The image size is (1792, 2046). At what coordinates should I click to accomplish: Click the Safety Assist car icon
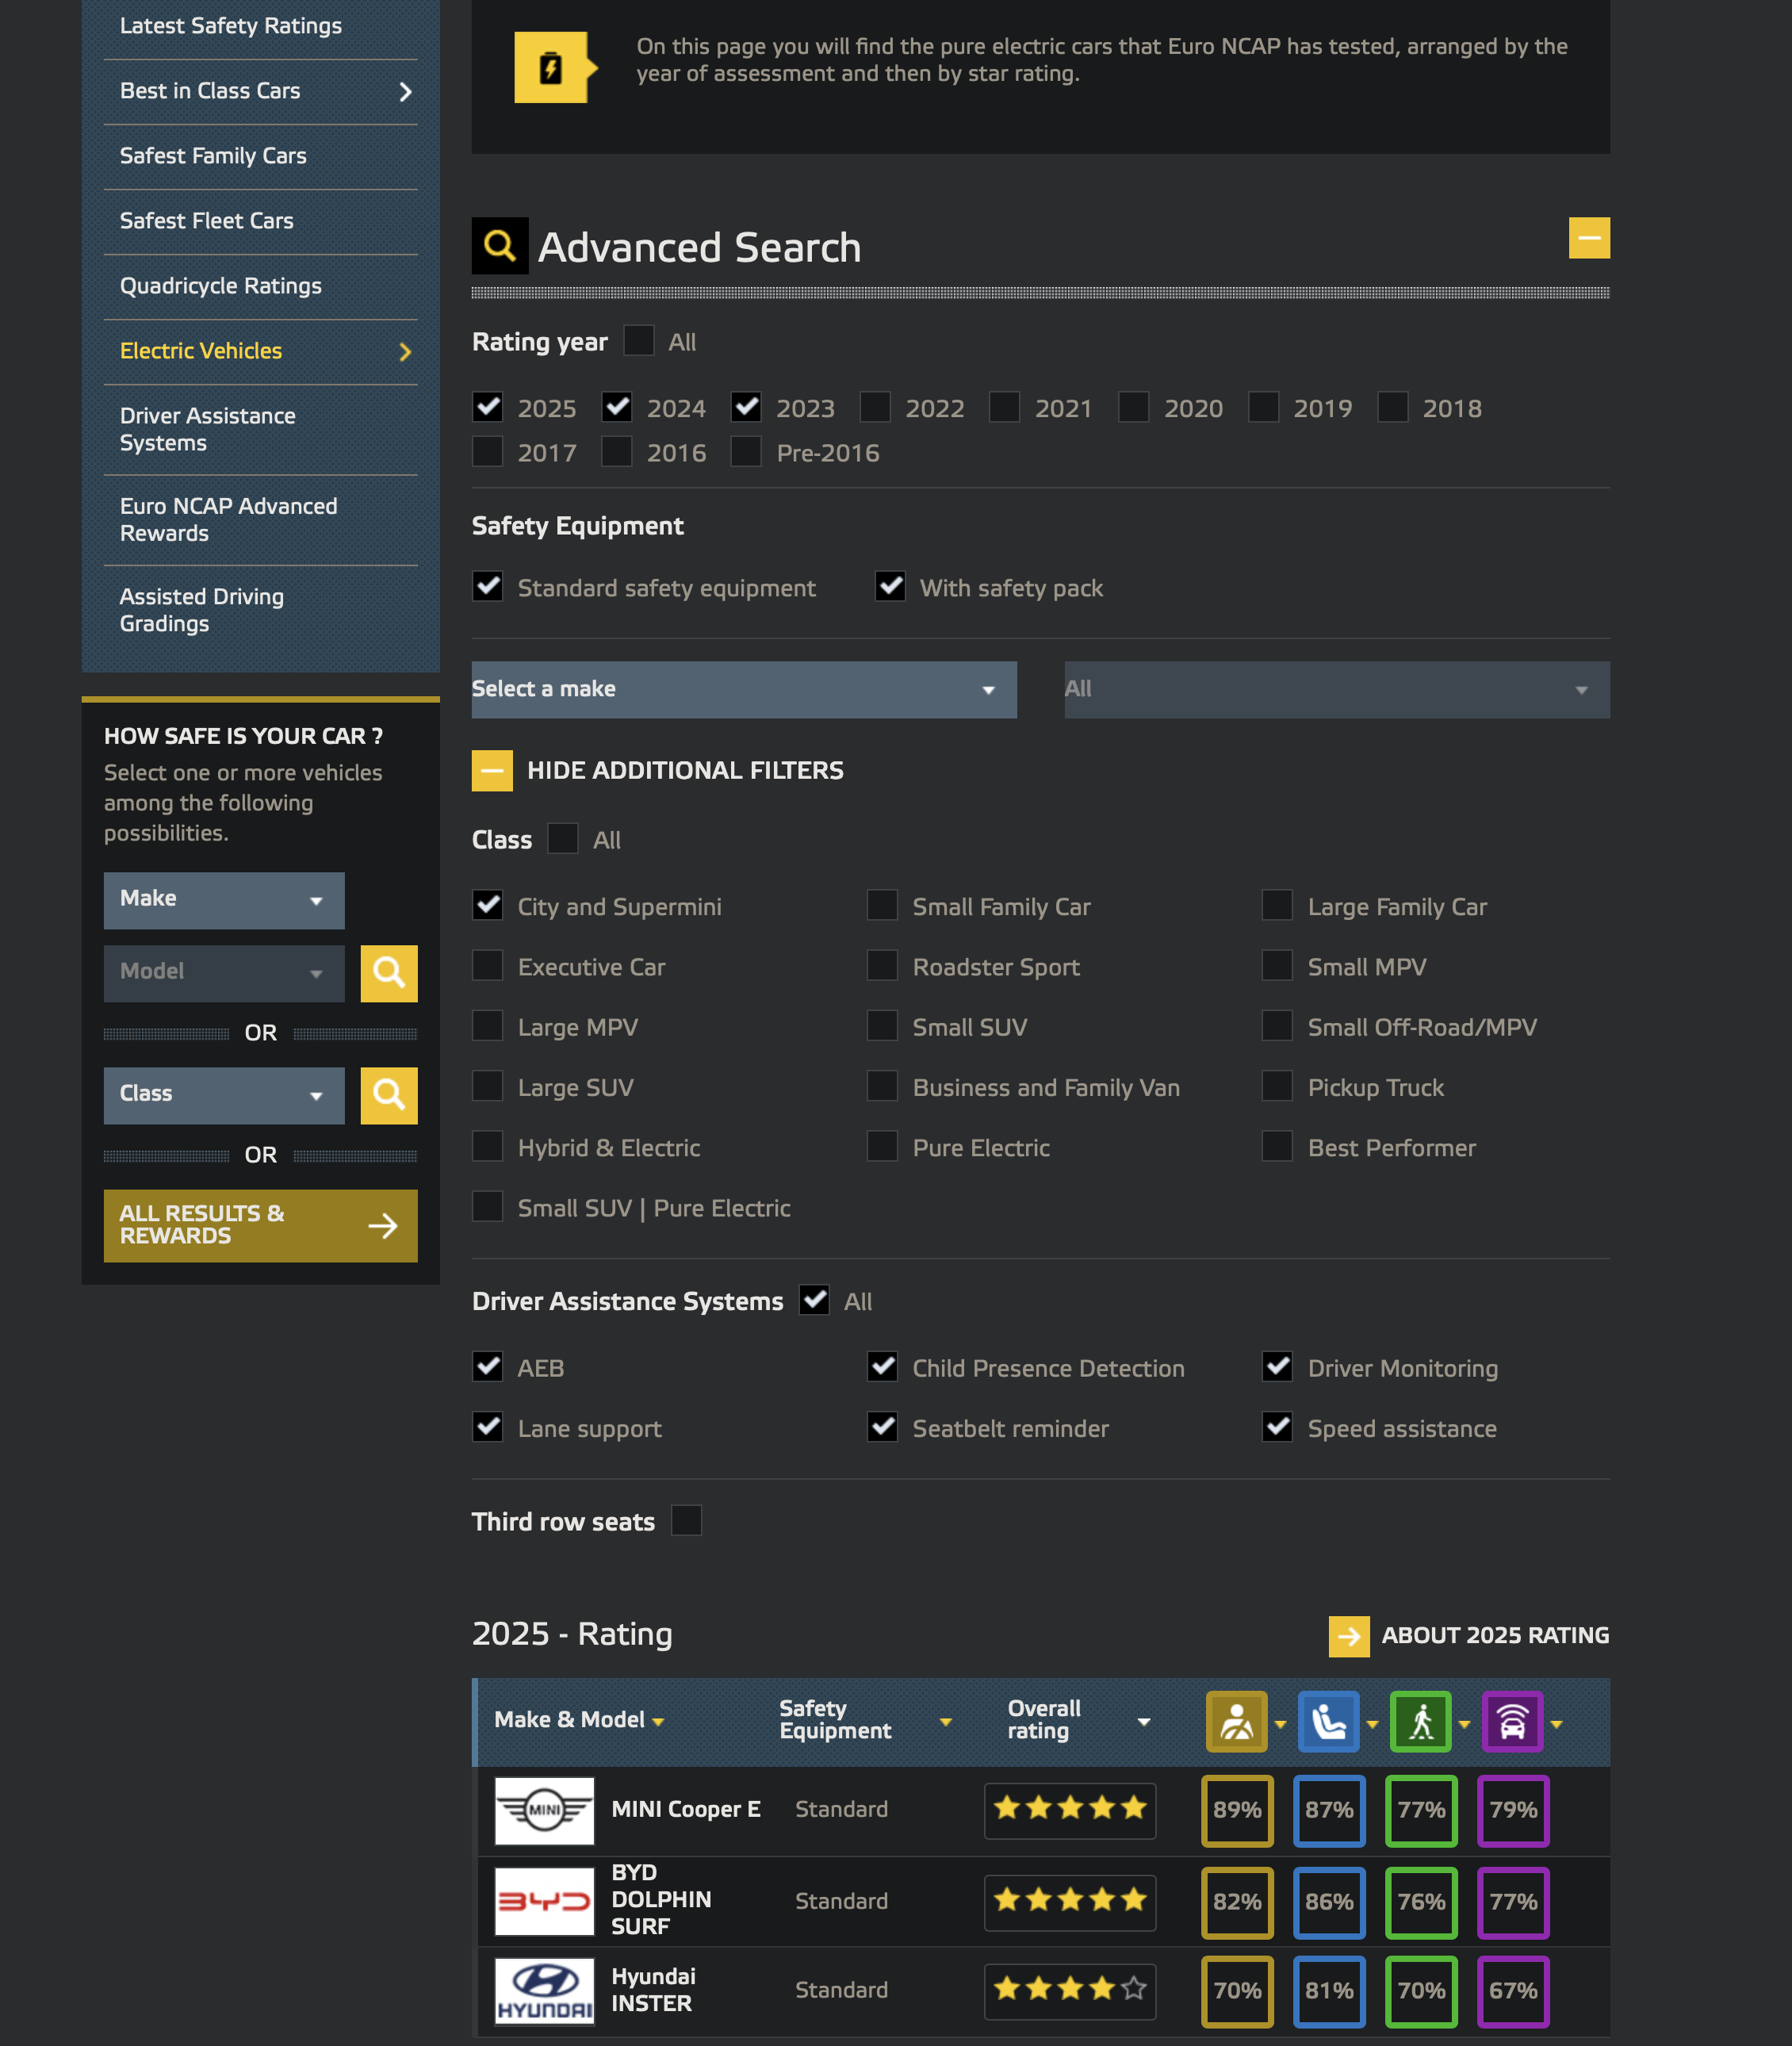[1512, 1721]
